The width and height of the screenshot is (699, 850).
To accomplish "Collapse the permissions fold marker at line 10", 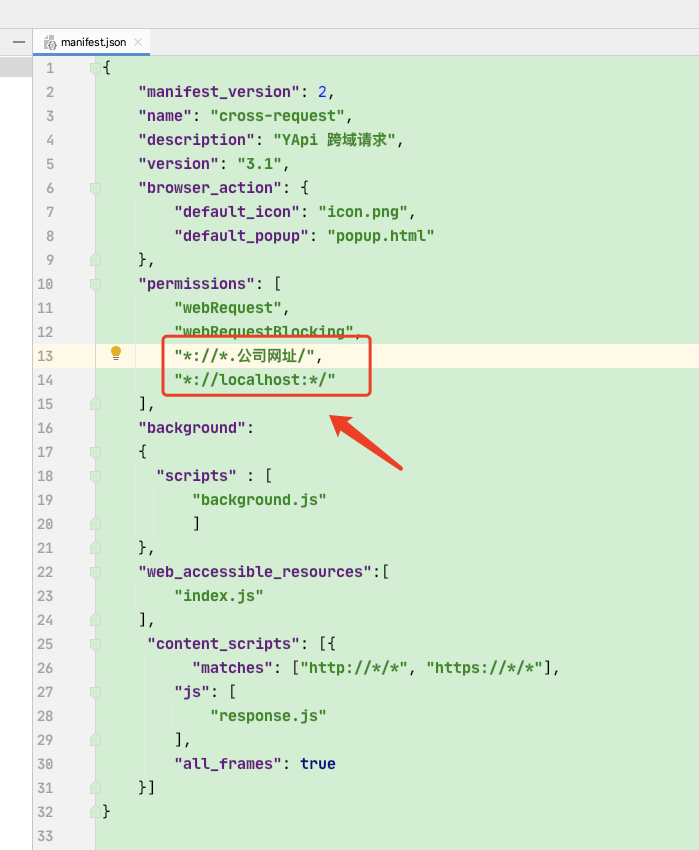I will pyautogui.click(x=95, y=284).
